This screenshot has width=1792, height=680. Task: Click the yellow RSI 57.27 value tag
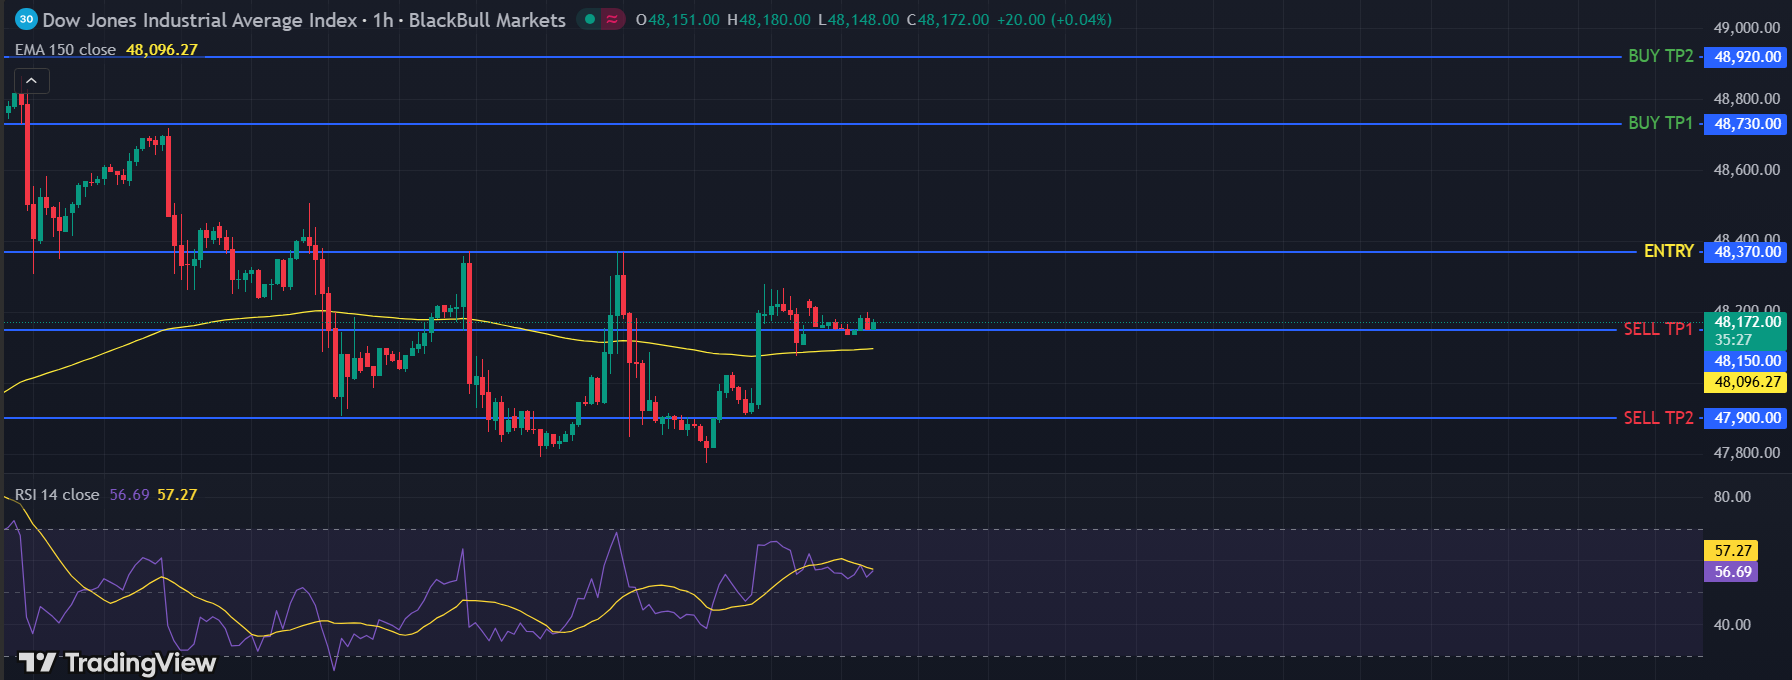[x=1732, y=551]
